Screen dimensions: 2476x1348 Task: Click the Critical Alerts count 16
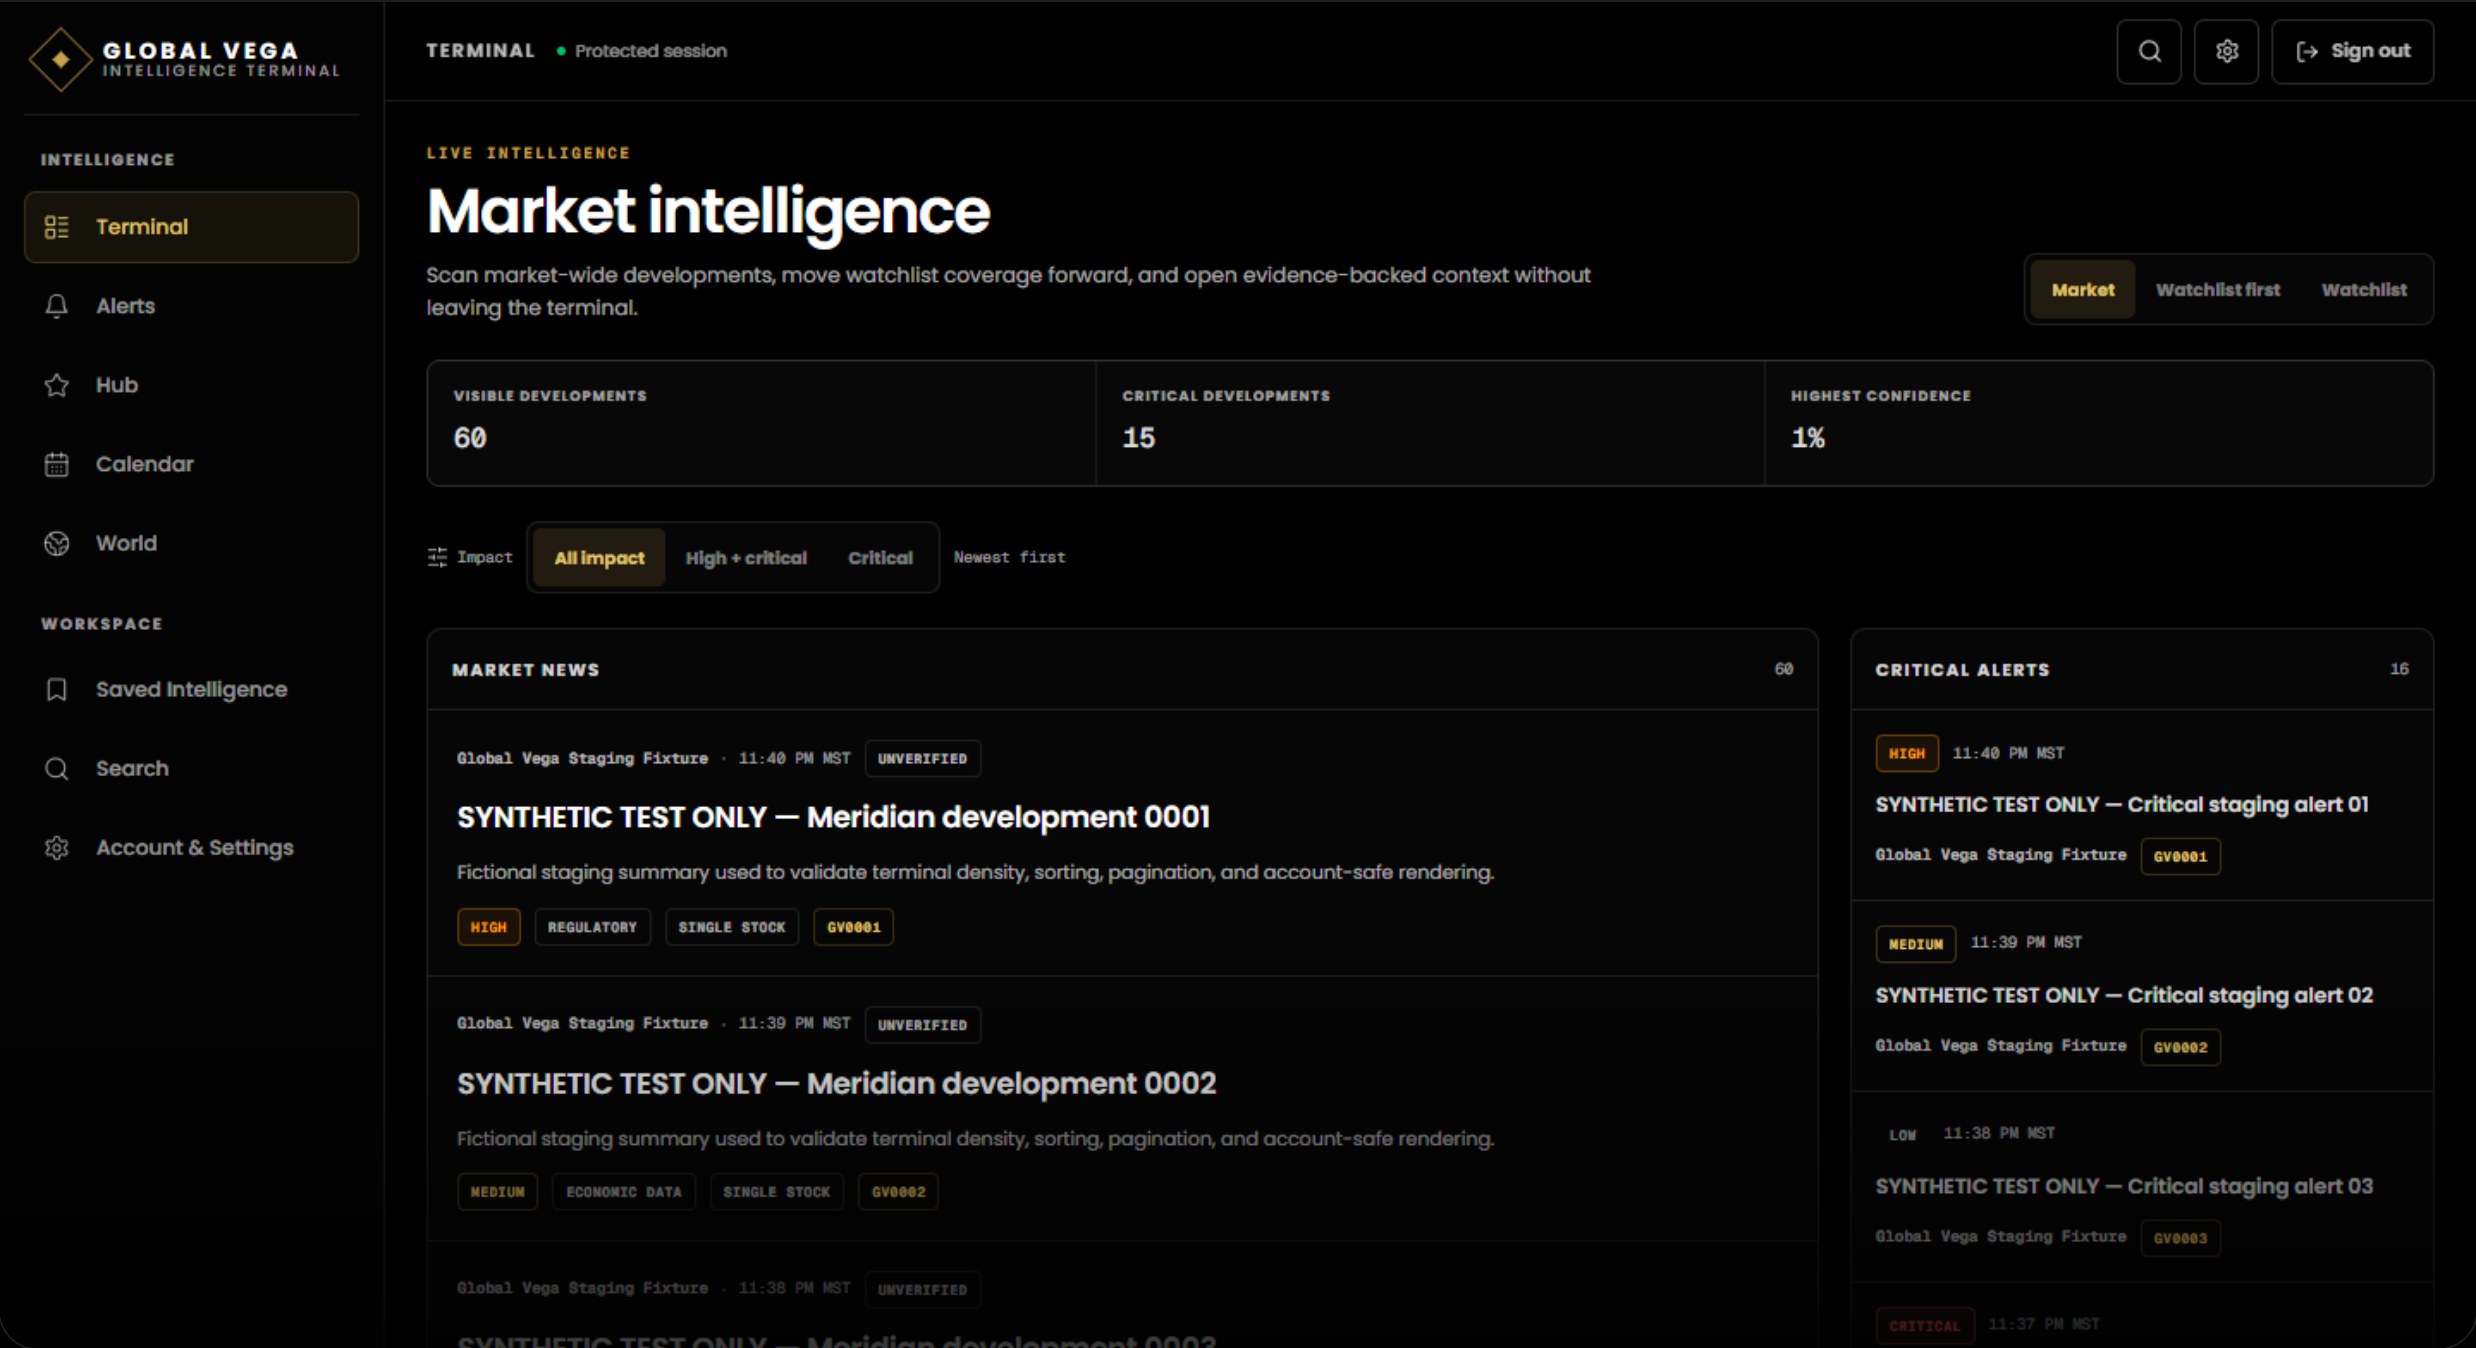[x=2399, y=669]
